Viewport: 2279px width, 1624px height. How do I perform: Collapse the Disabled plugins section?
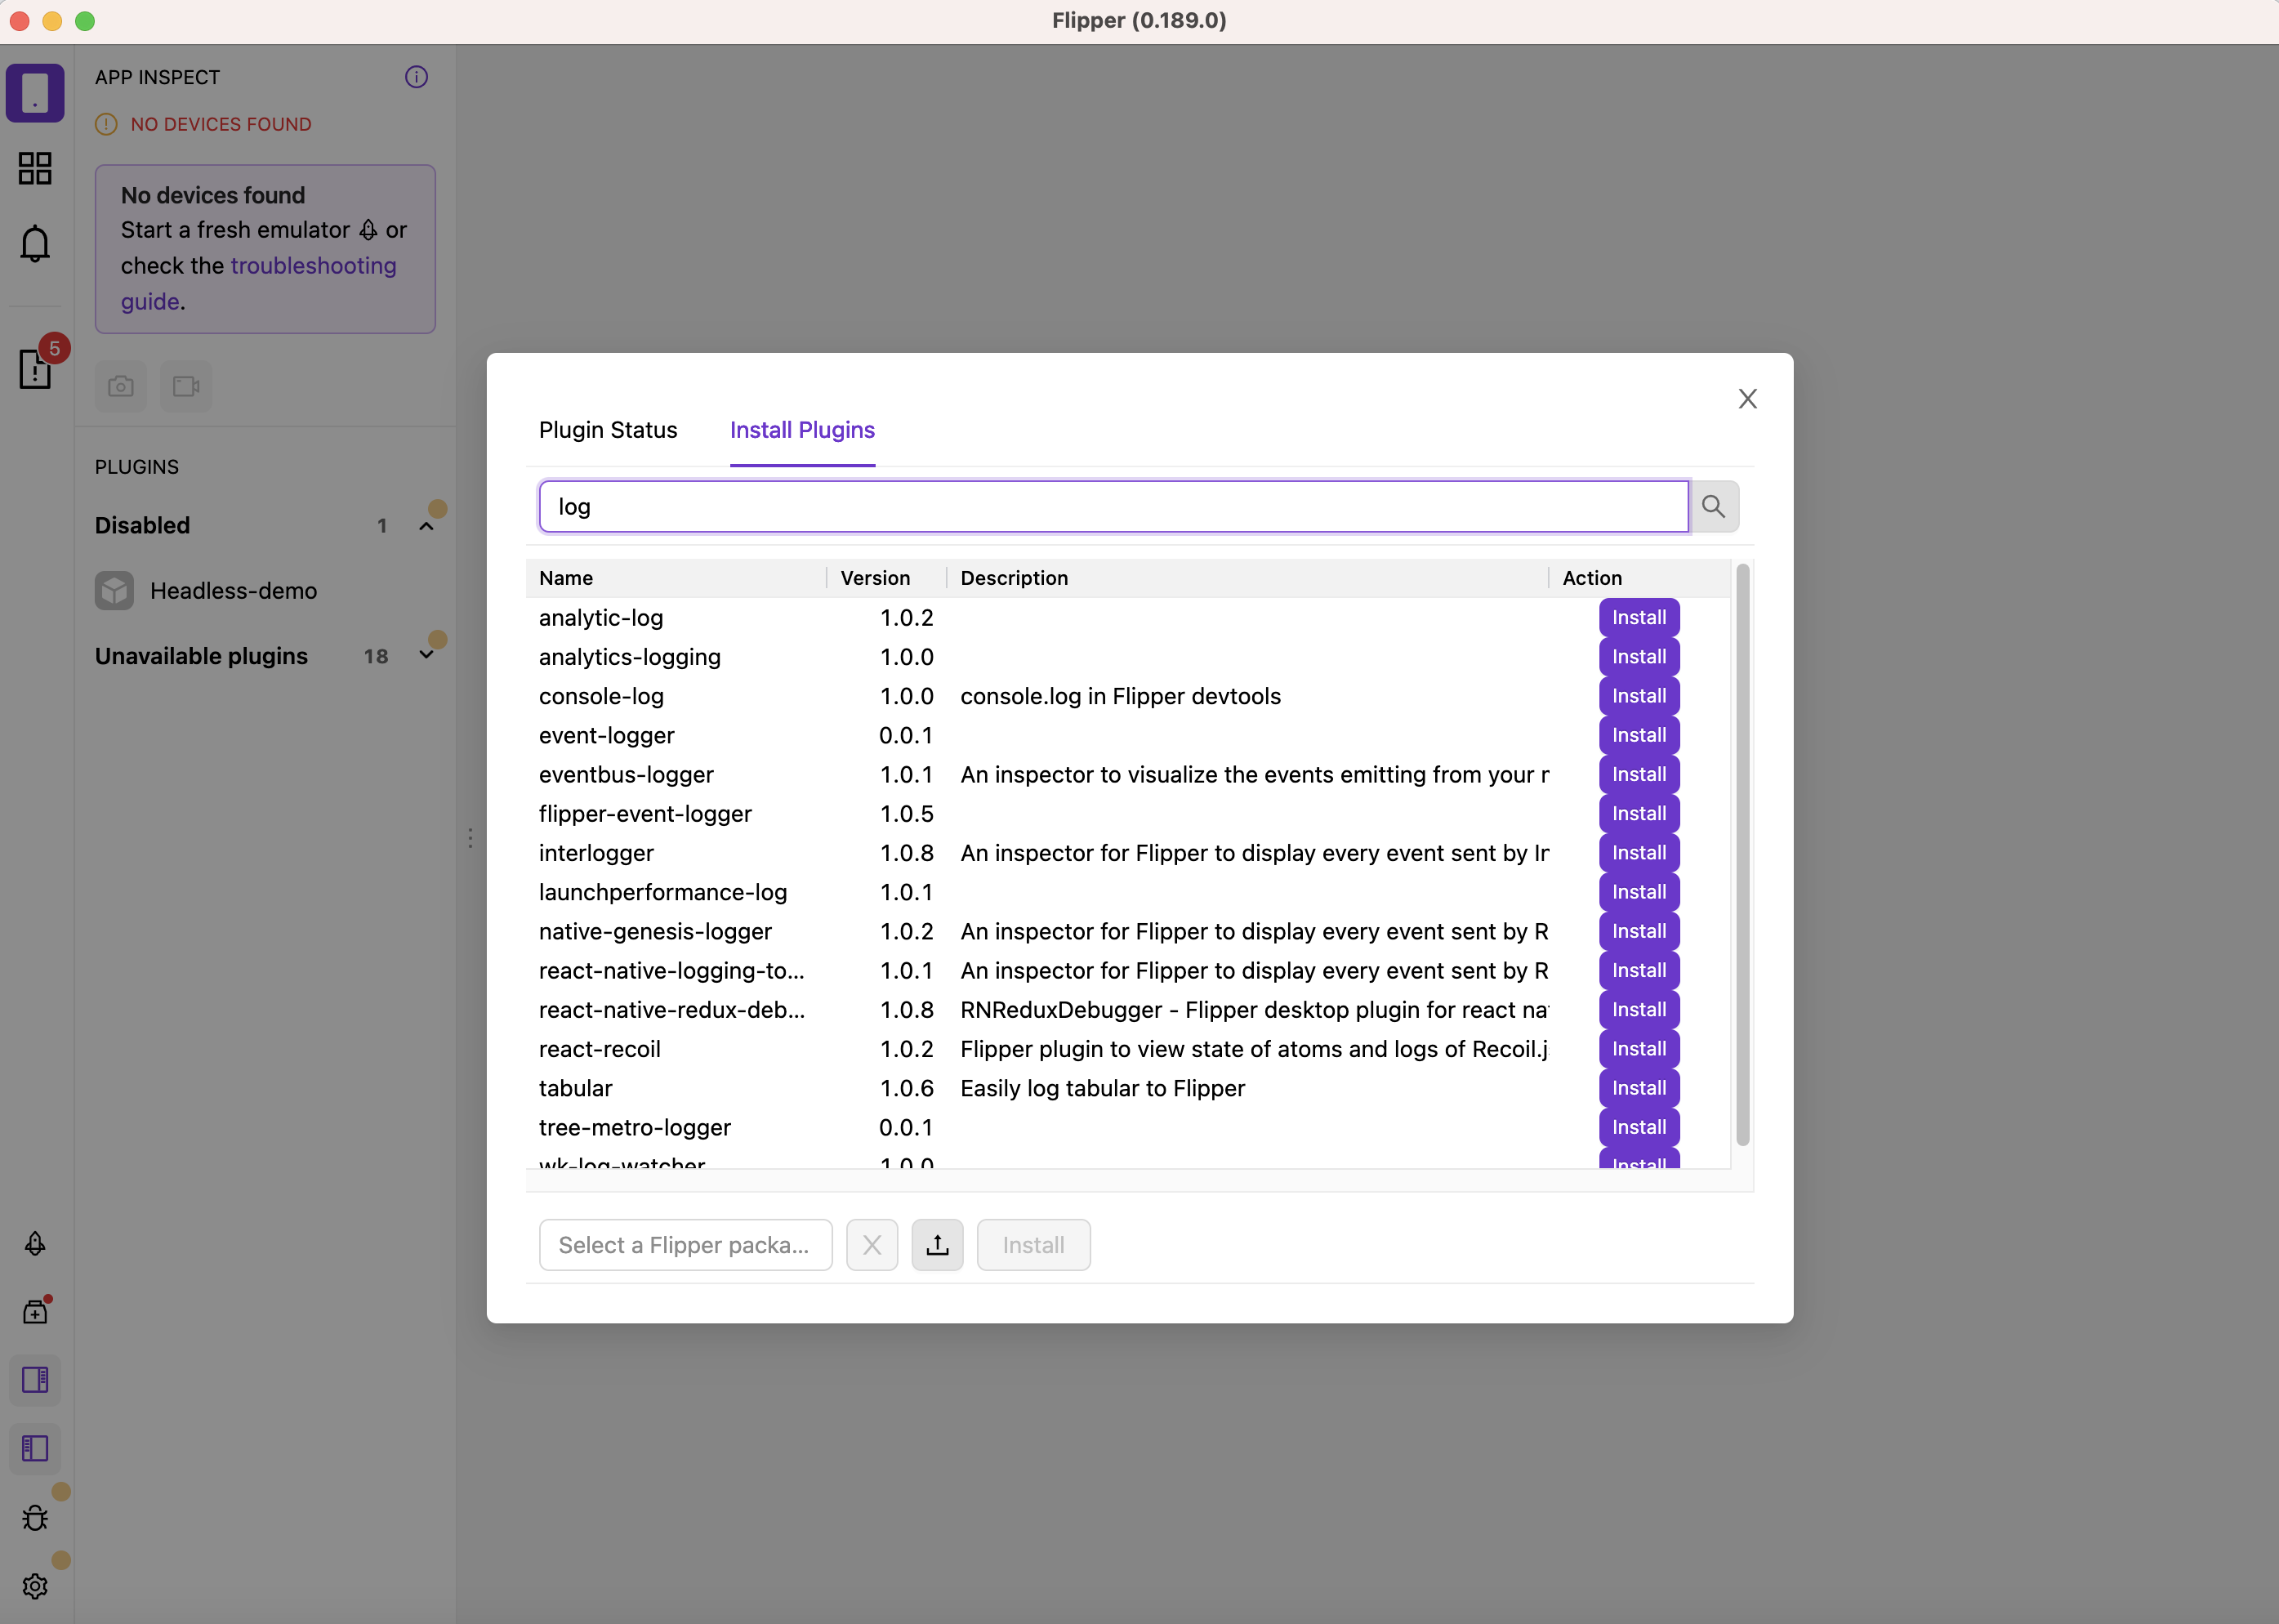tap(427, 524)
